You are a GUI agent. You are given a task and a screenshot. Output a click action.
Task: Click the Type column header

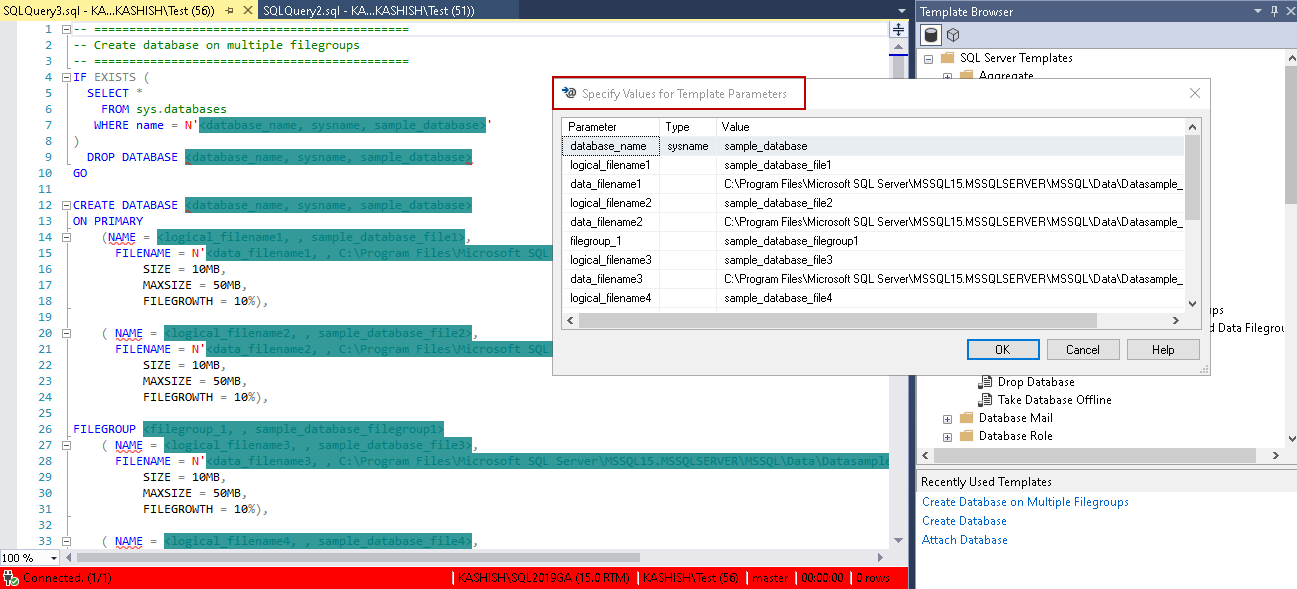click(688, 127)
